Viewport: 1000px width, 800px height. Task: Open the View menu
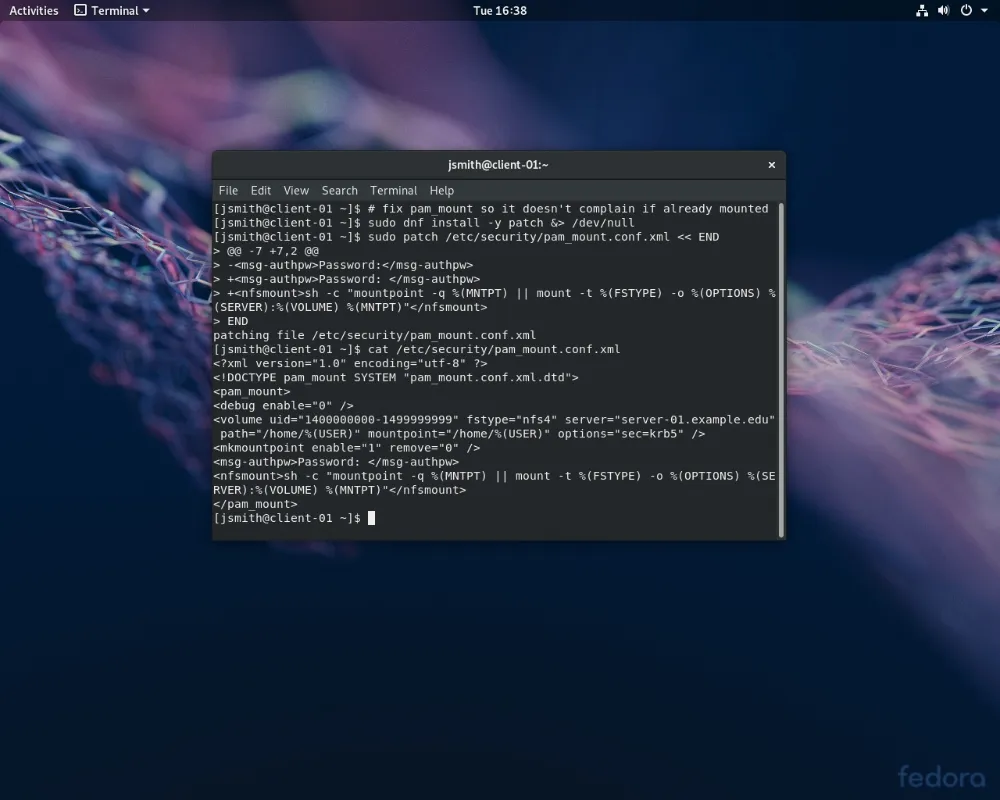pyautogui.click(x=296, y=190)
